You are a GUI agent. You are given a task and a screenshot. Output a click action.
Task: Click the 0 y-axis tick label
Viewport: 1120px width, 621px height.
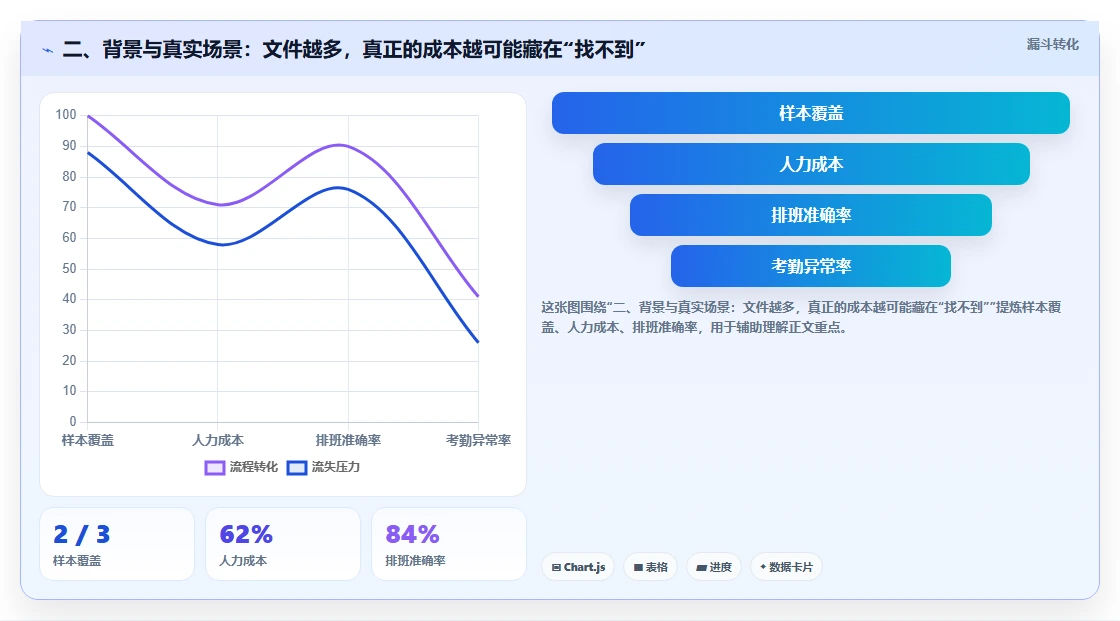[73, 422]
